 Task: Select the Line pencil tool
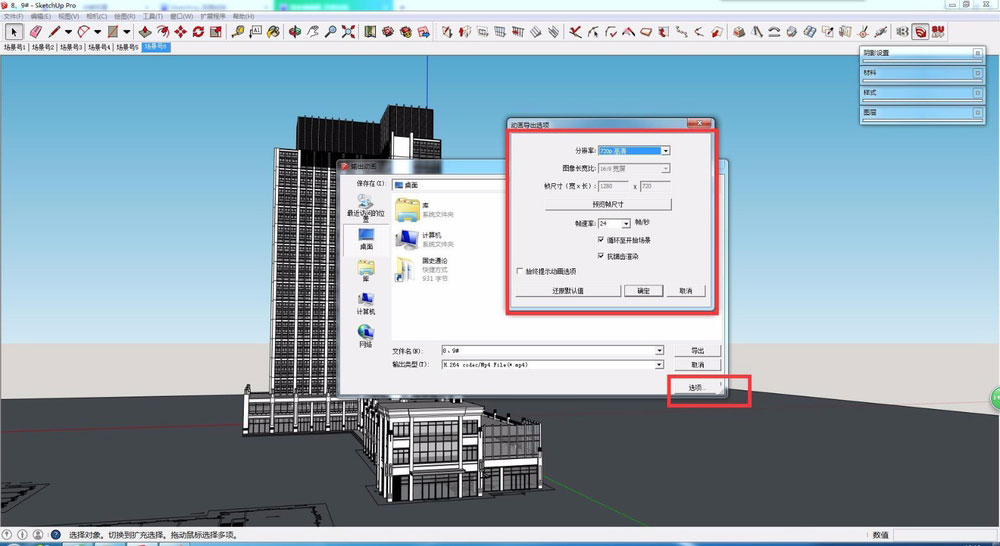(x=54, y=31)
